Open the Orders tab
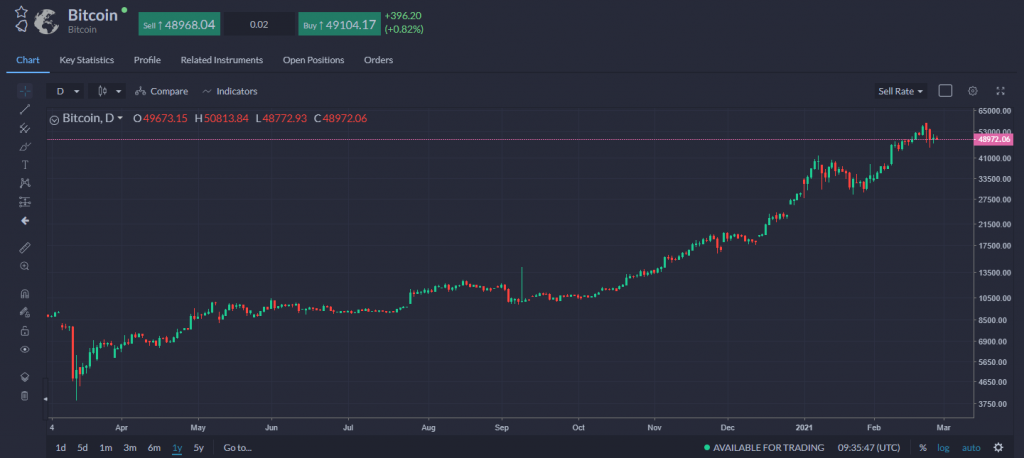This screenshot has width=1024, height=458. [x=379, y=60]
